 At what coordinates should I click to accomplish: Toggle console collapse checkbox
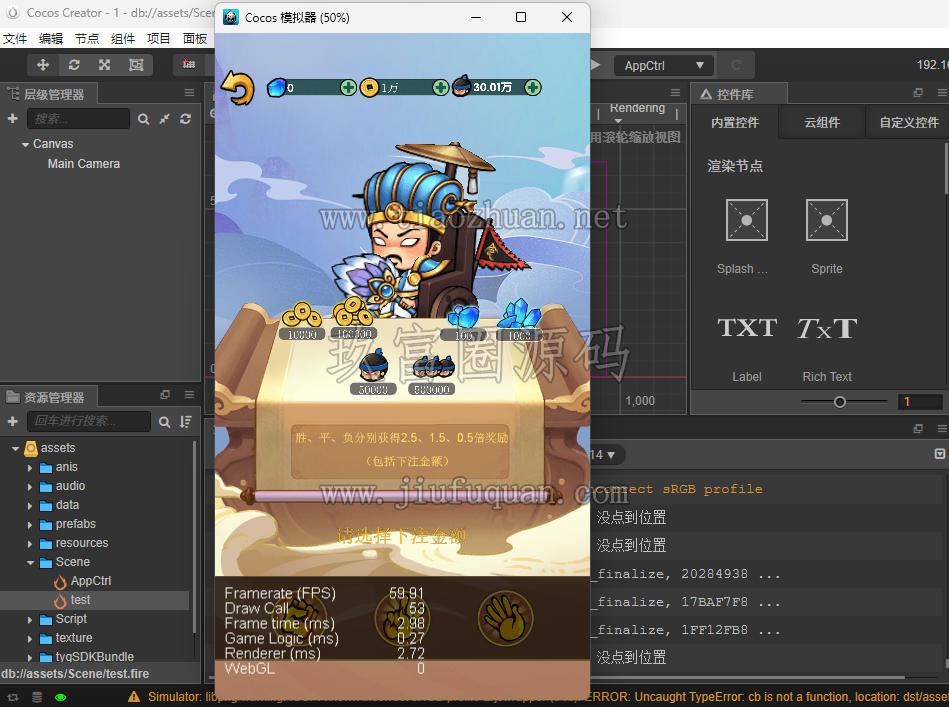[x=940, y=454]
